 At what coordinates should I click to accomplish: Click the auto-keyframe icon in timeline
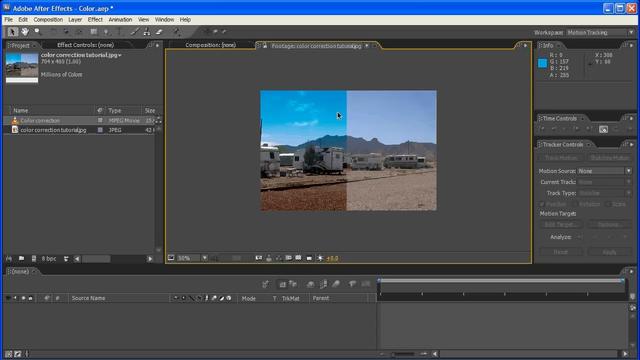(366, 284)
